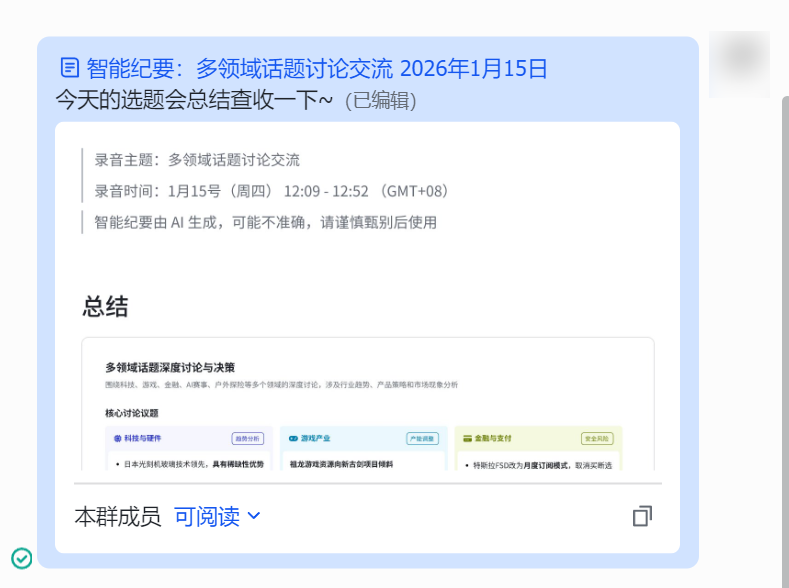Click the 核心讨论议题 subheading
This screenshot has width=789, height=588.
(x=131, y=413)
